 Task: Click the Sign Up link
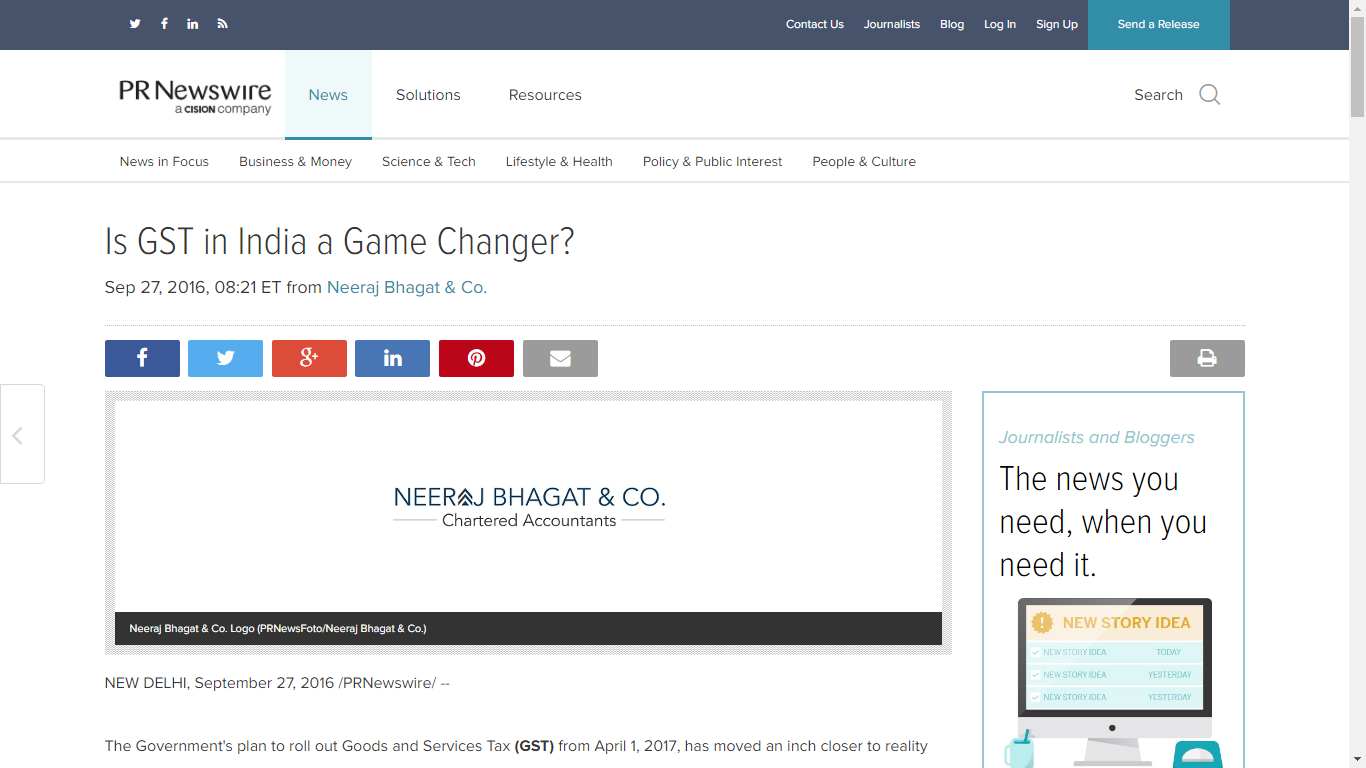(1057, 24)
